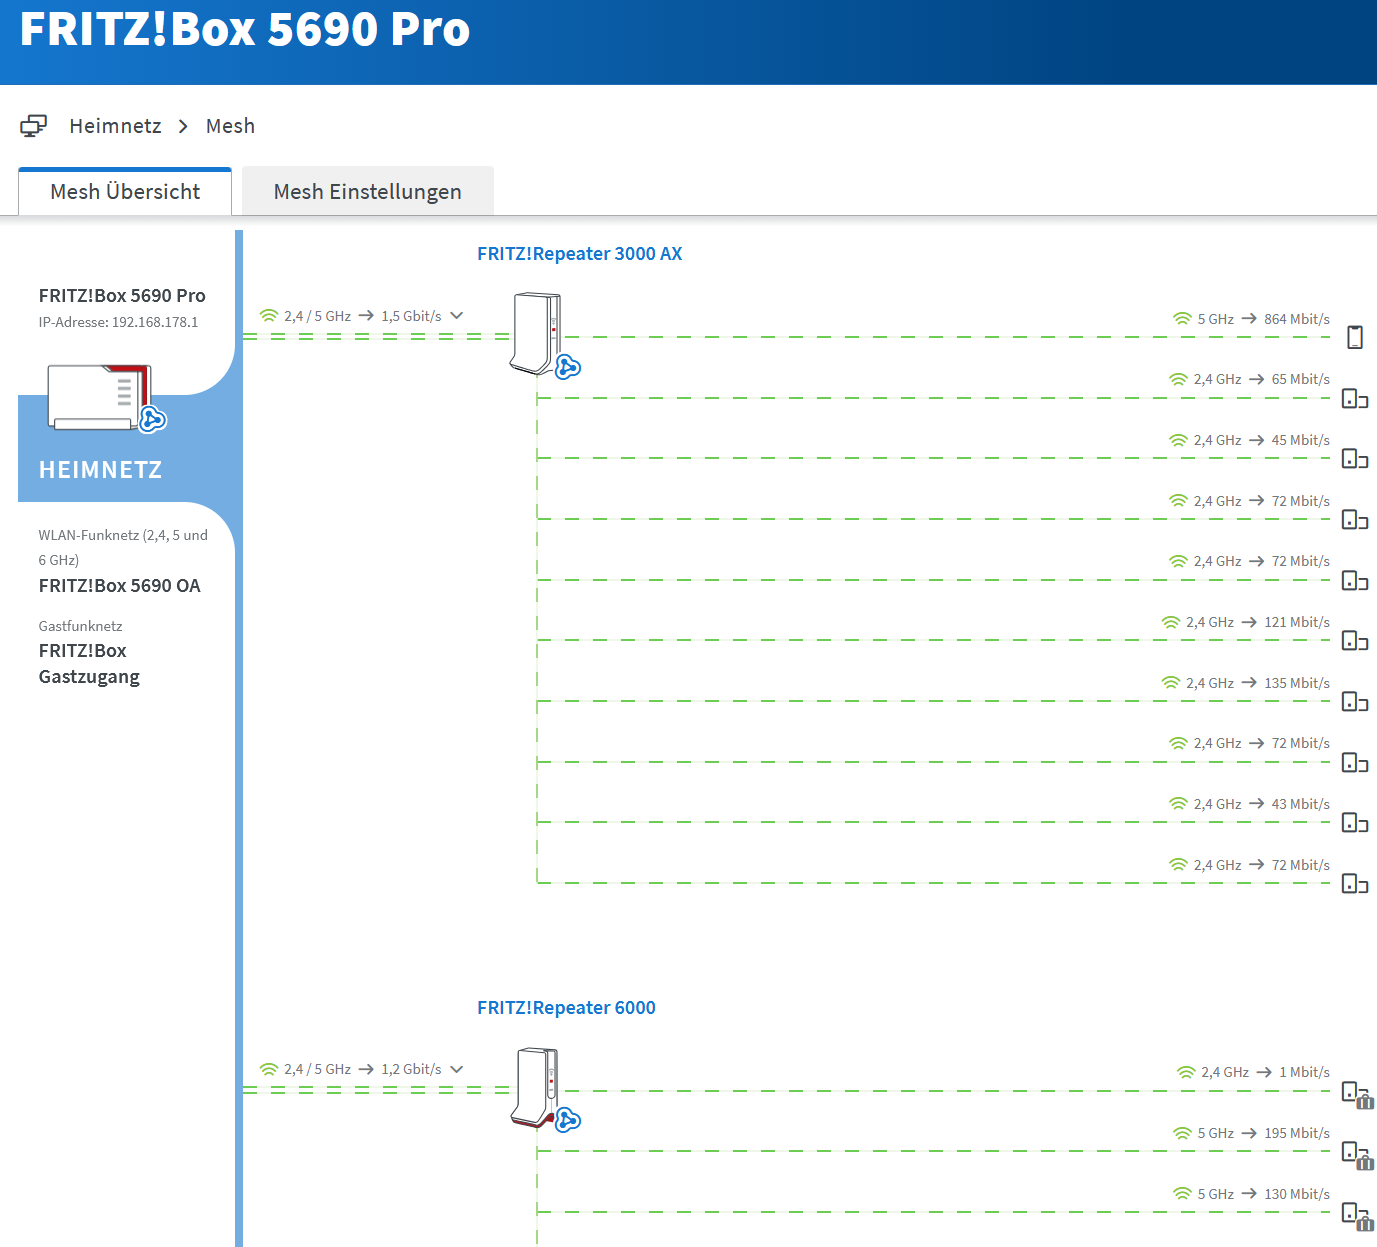
Task: Click the FRITZ!Repeater 3000 AX device icon
Action: coord(536,333)
